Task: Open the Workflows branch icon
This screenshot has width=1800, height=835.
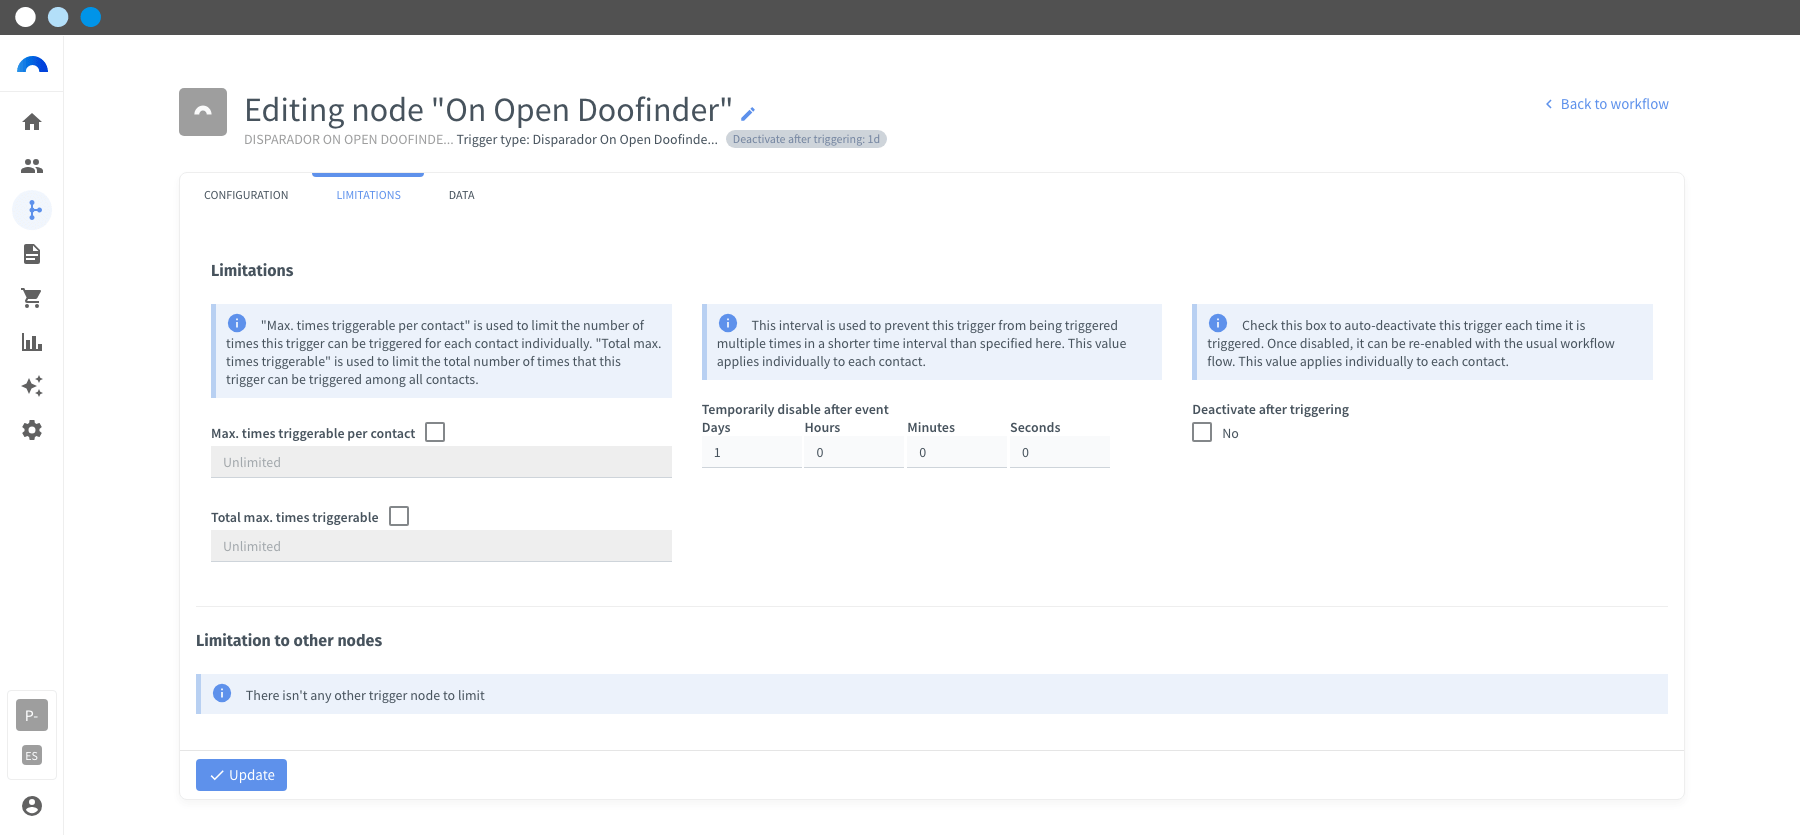Action: point(32,210)
